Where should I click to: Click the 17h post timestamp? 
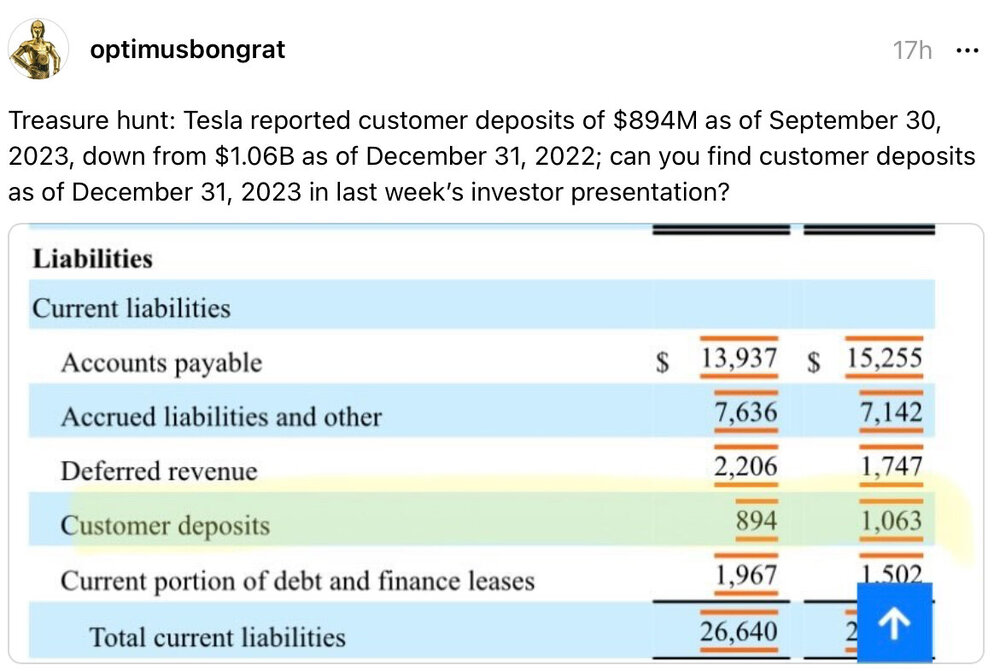[911, 50]
